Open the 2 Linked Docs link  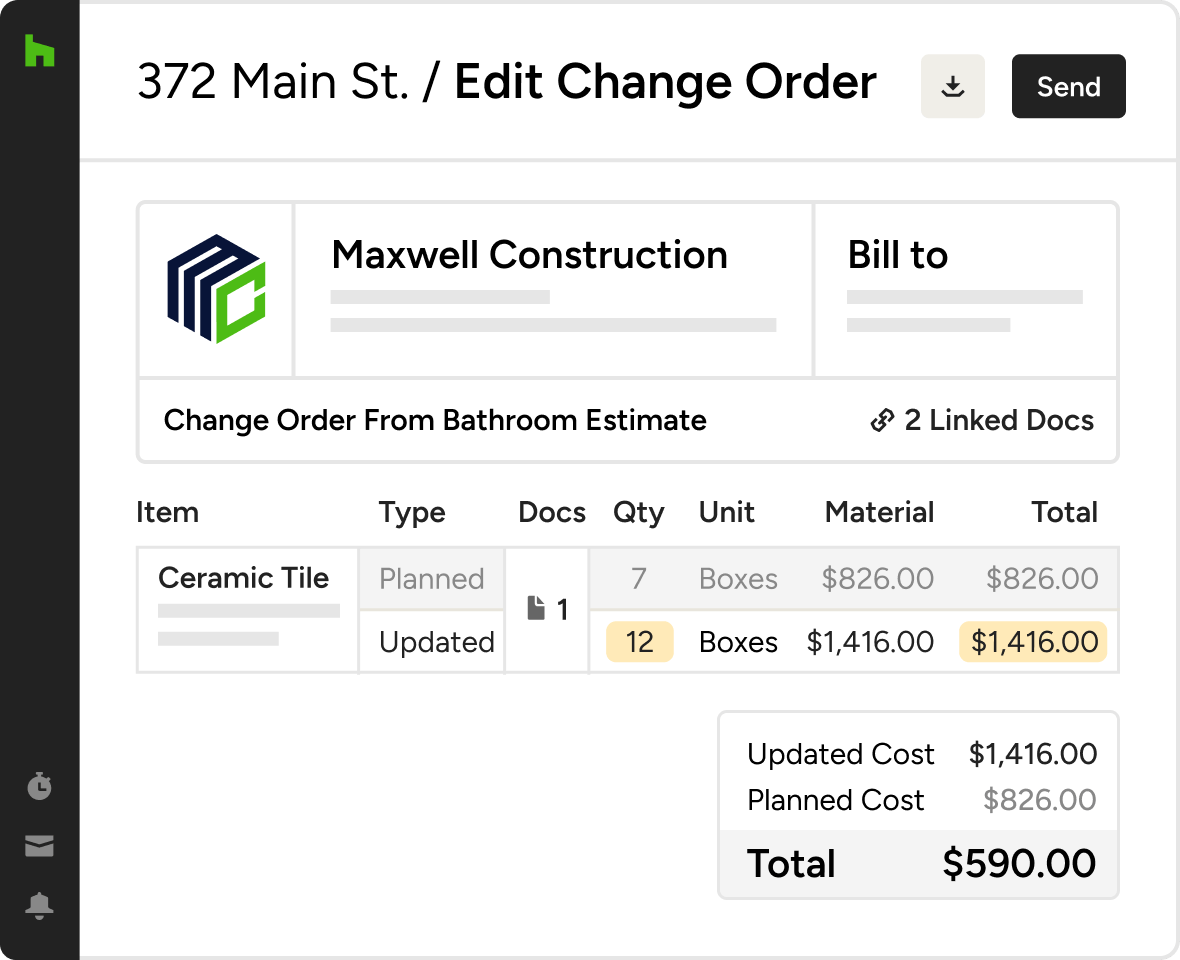(x=998, y=421)
